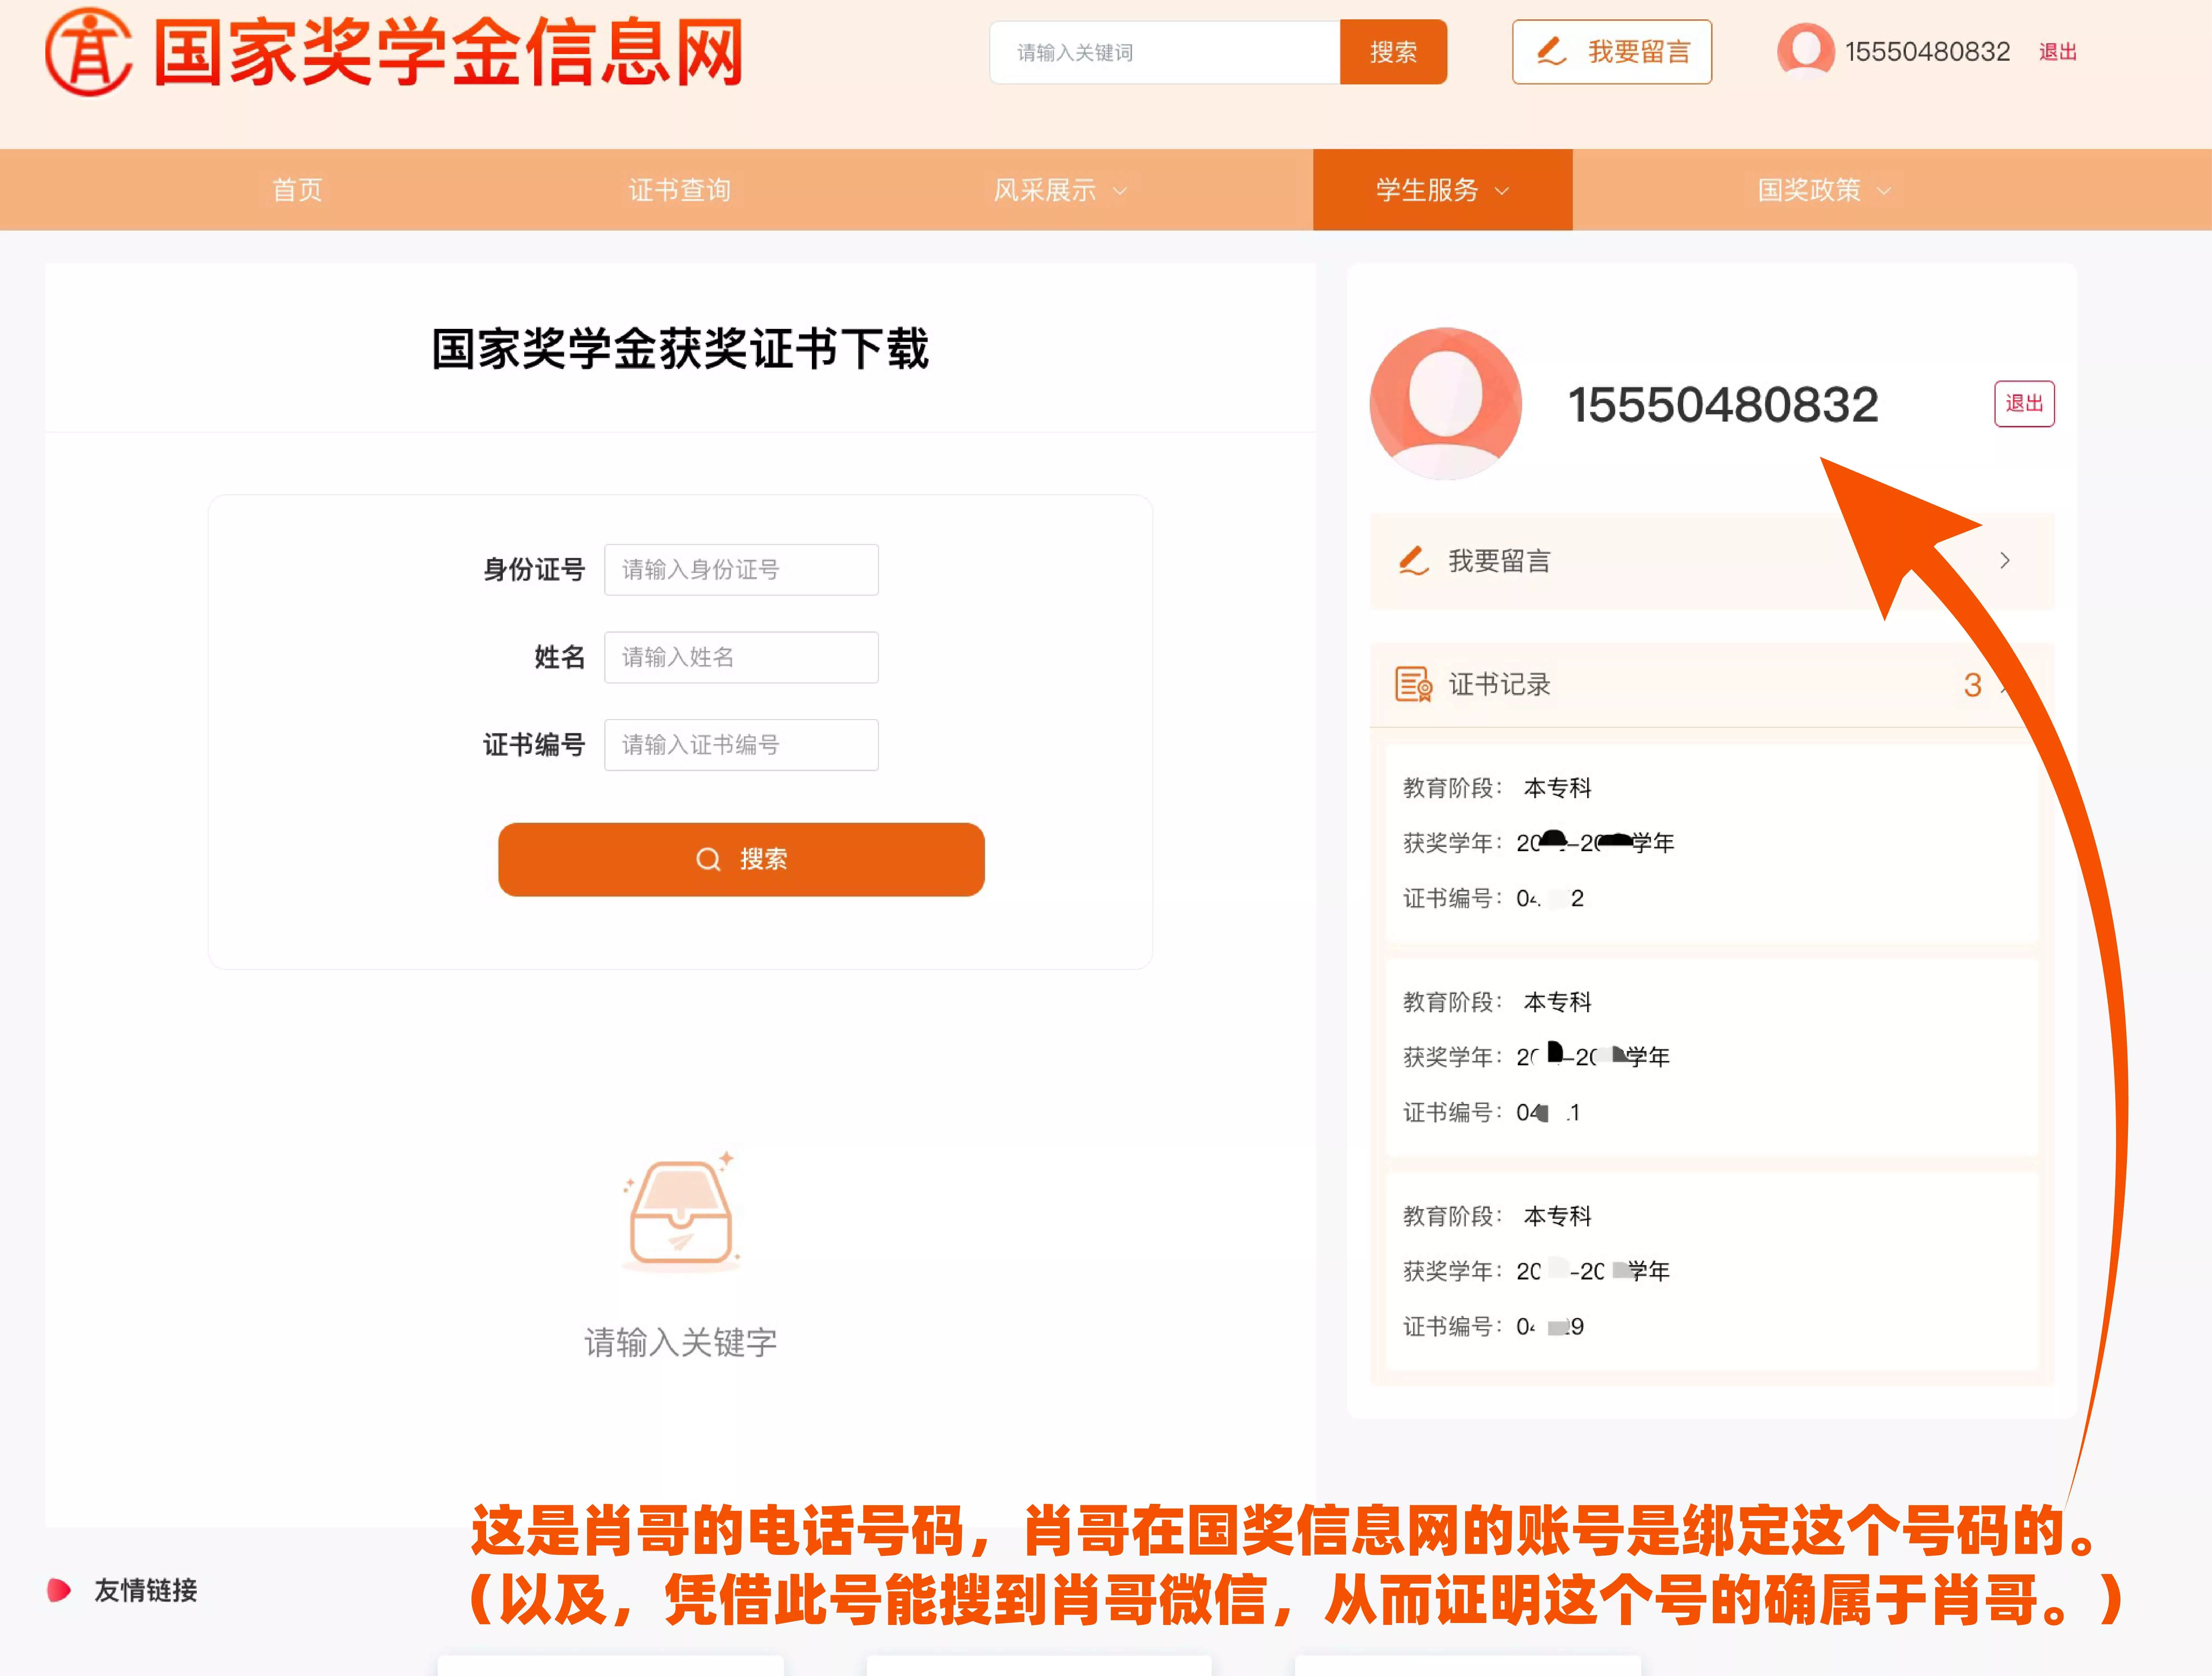Focus the 姓名 input field
The image size is (2212, 1676).
pyautogui.click(x=741, y=657)
